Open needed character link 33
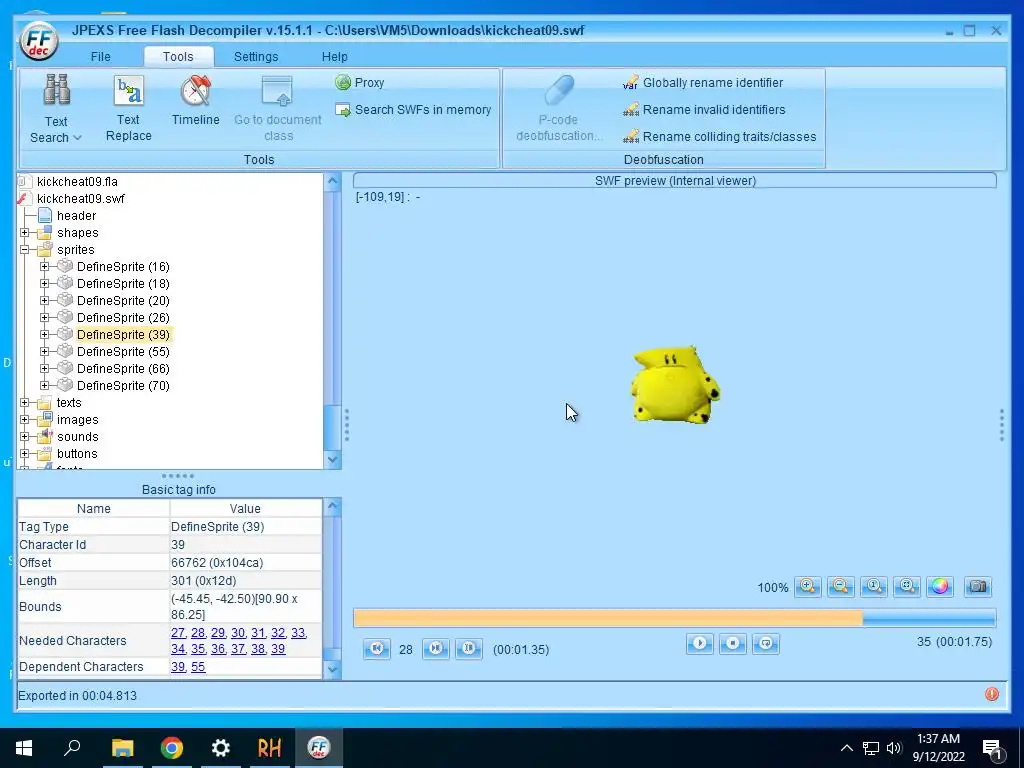This screenshot has width=1024, height=768. [298, 633]
